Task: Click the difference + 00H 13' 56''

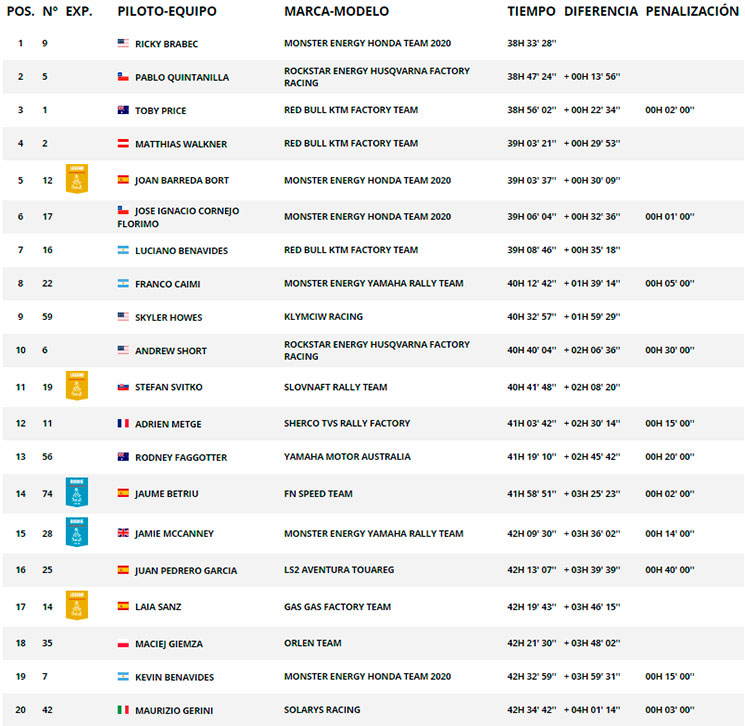Action: (592, 76)
